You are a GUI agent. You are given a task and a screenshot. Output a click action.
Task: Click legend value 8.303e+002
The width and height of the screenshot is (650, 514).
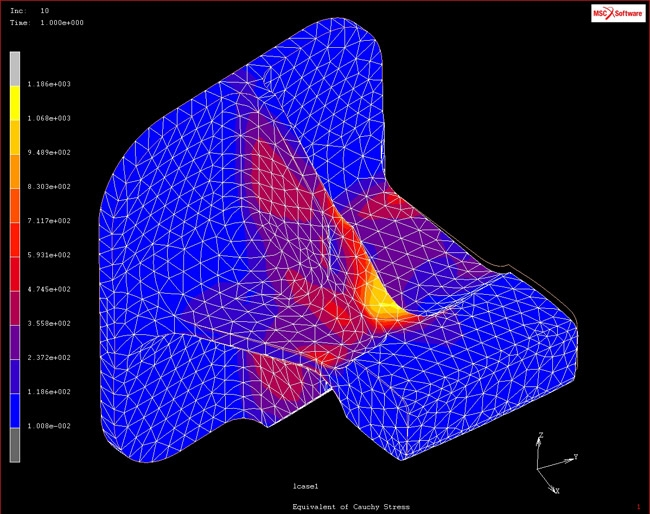click(49, 187)
